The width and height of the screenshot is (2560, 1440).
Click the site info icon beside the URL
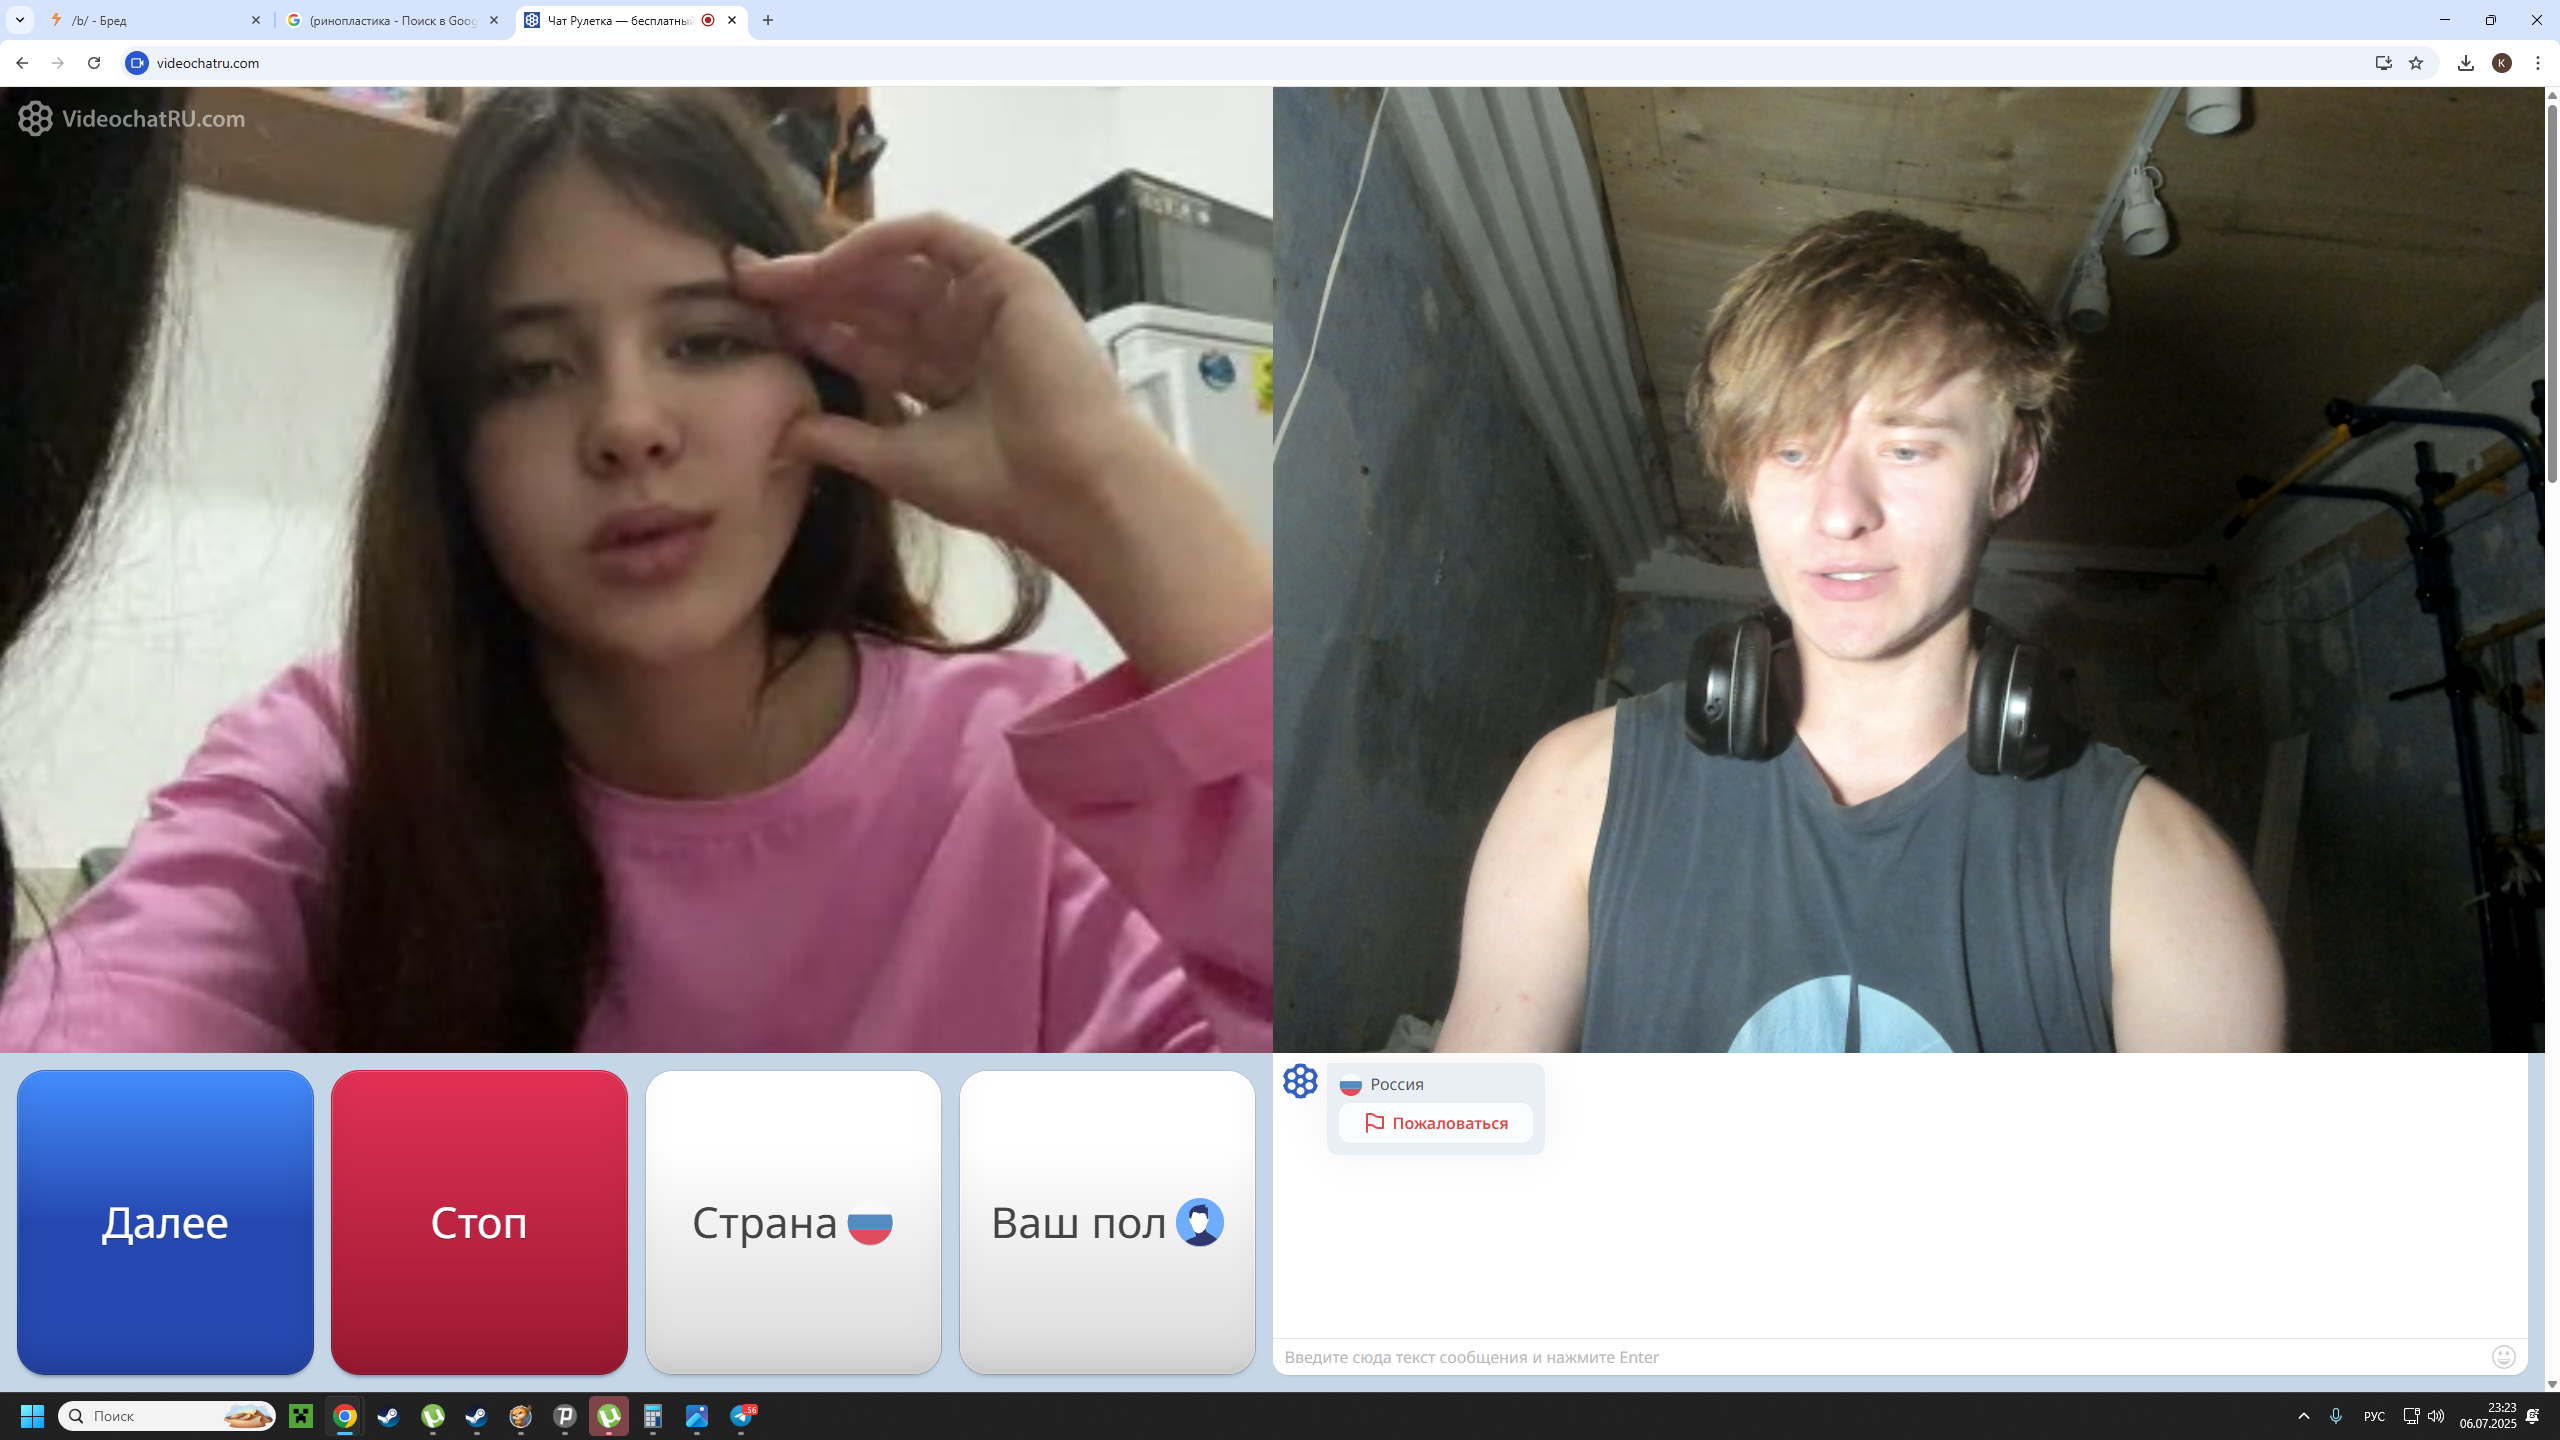(x=137, y=63)
